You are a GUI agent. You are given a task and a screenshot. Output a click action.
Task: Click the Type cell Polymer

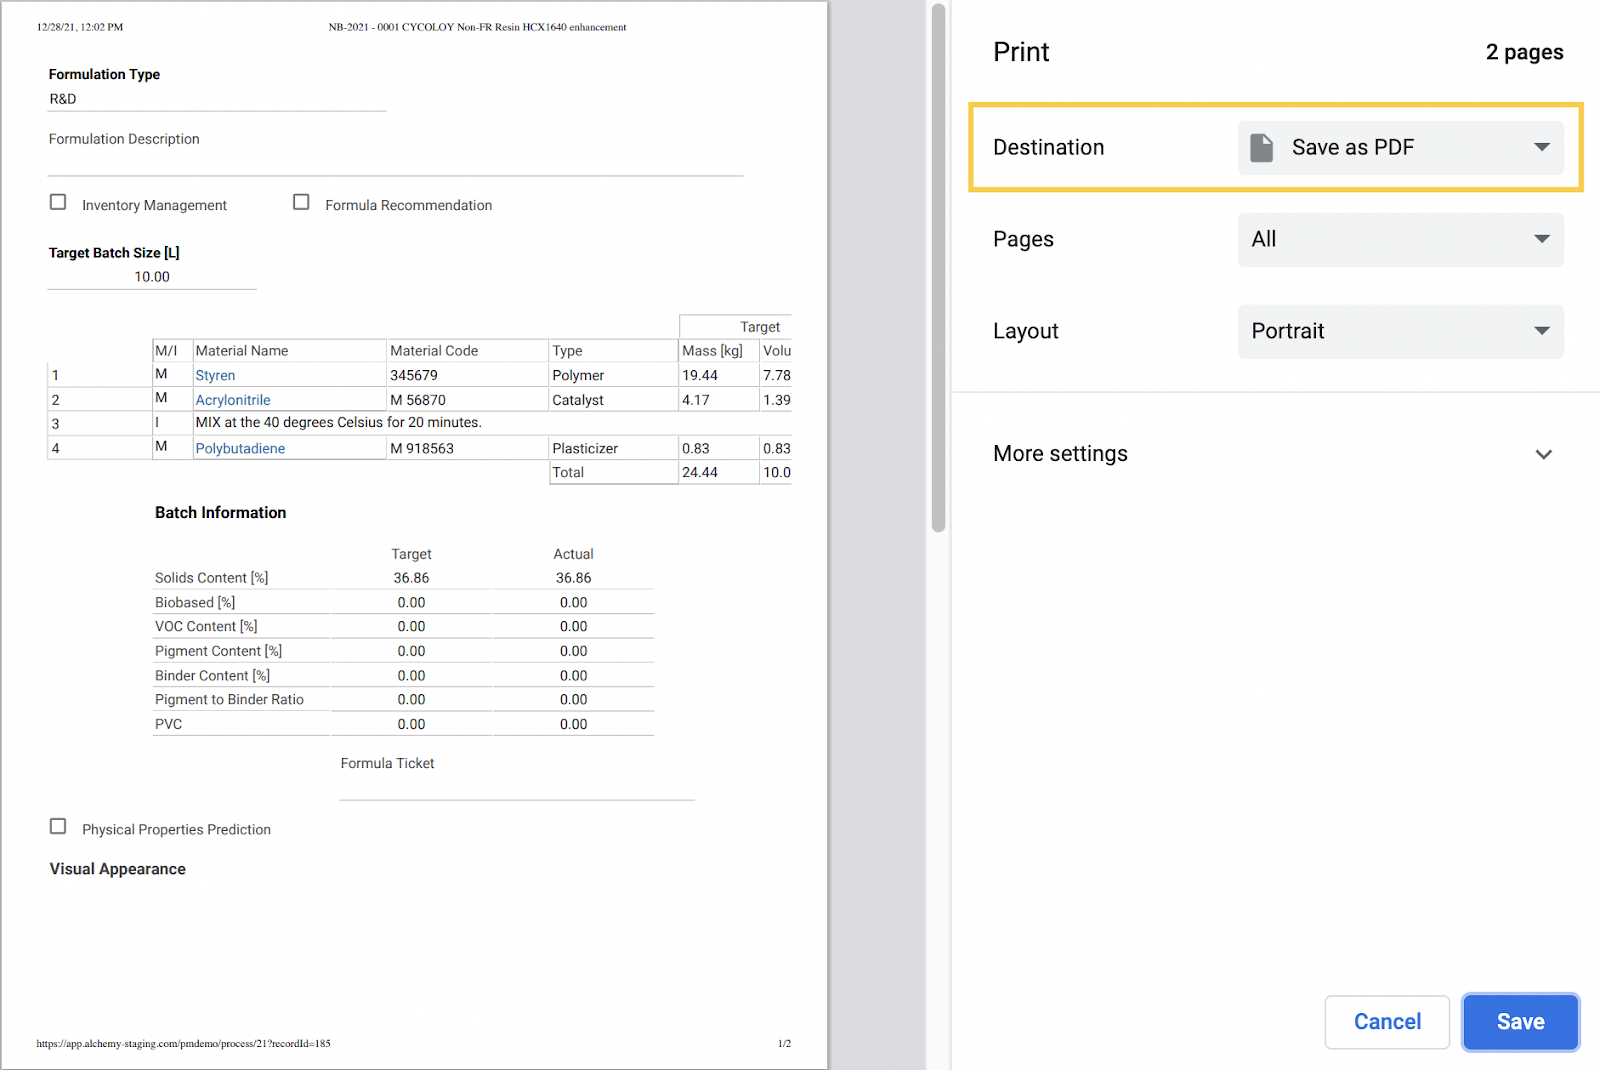coord(578,376)
